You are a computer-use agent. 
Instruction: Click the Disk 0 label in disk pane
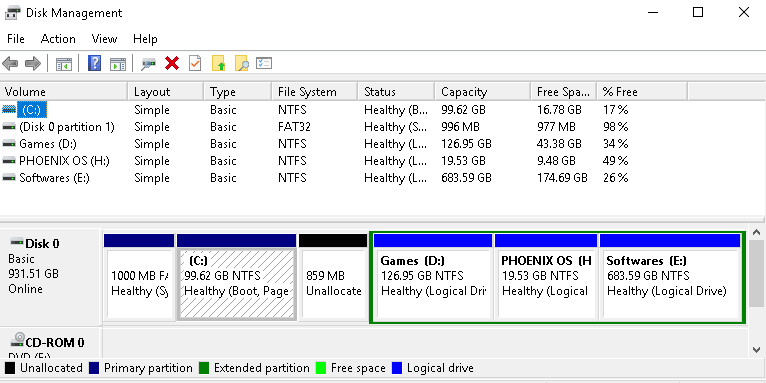[x=42, y=243]
